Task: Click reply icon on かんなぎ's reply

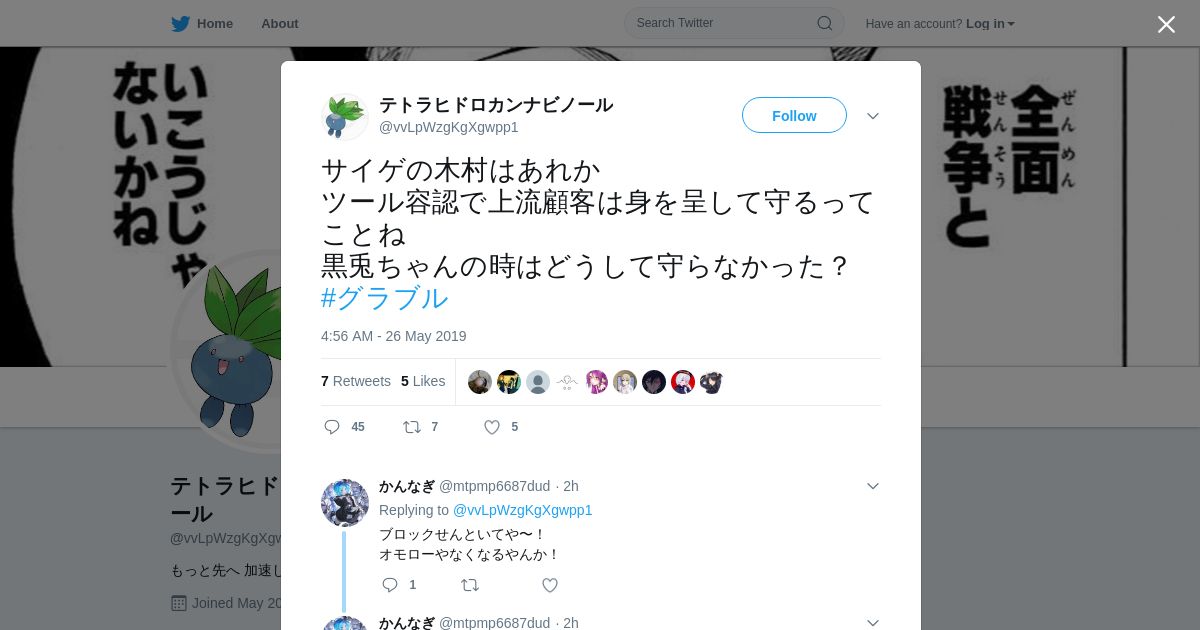Action: [390, 585]
